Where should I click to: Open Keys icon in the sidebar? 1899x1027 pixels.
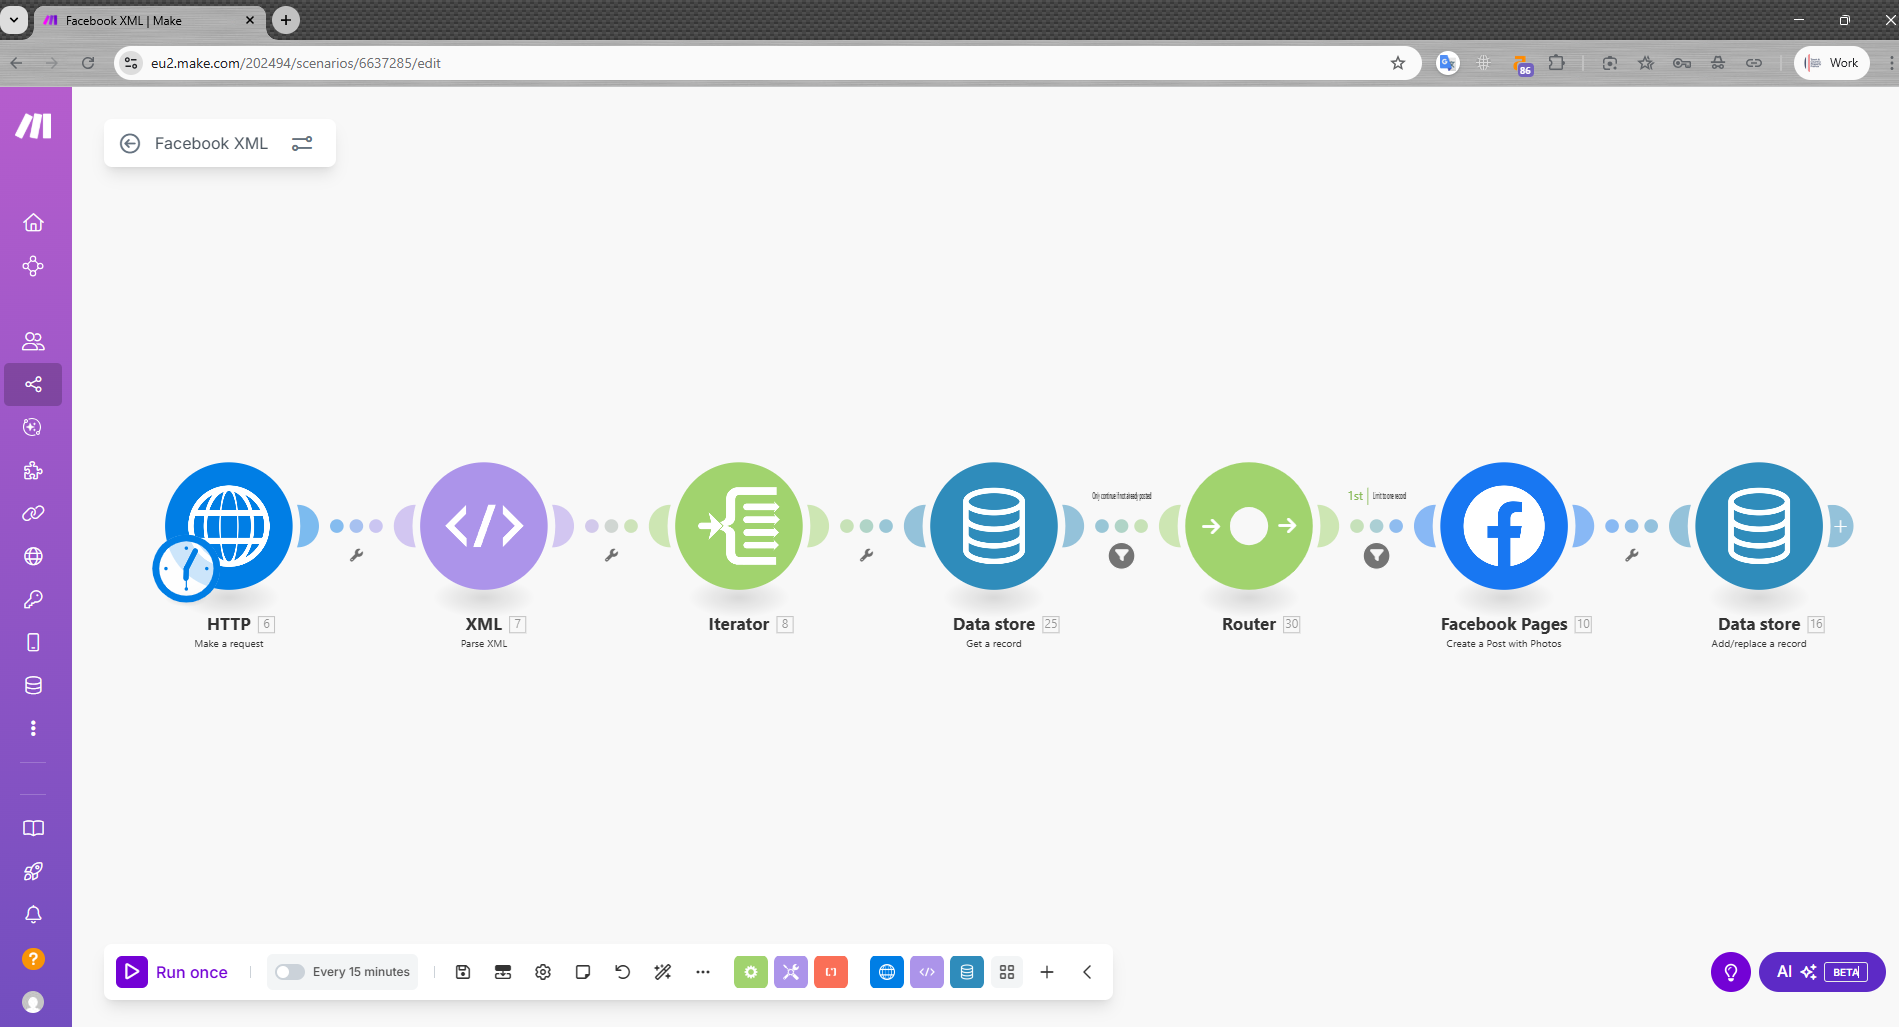[33, 599]
